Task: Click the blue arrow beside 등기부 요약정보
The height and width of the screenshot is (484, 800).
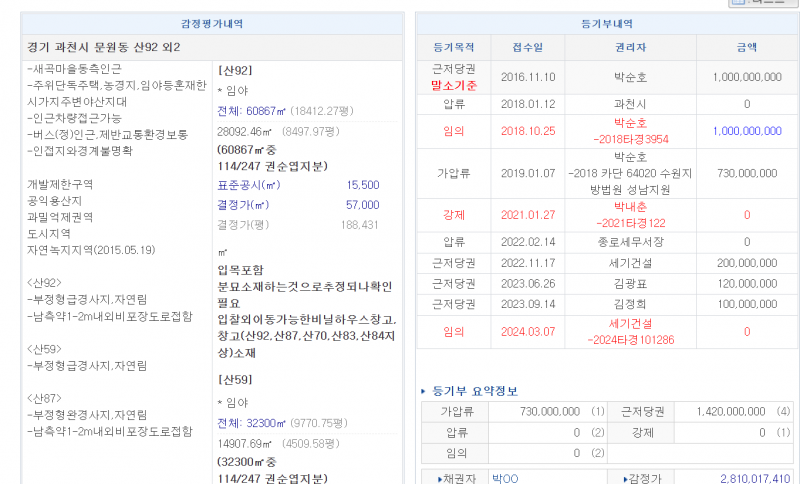Action: pos(423,391)
